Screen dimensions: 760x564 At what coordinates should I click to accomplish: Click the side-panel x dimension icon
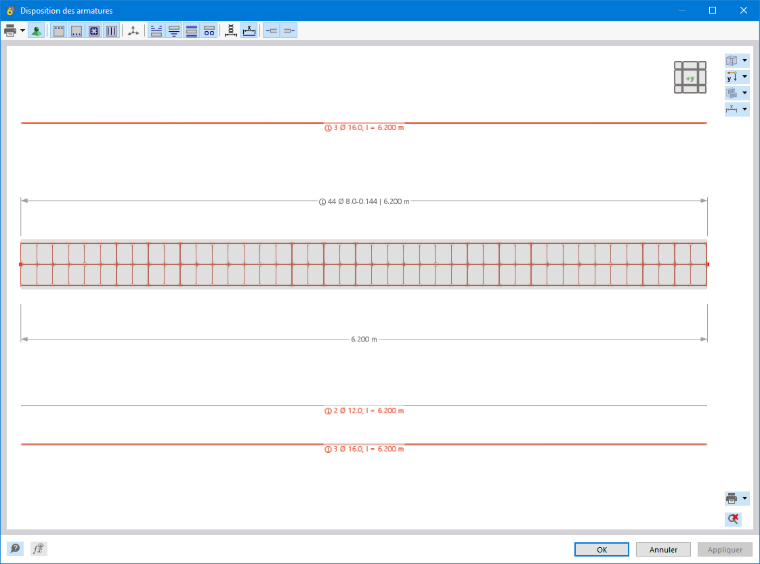point(731,109)
